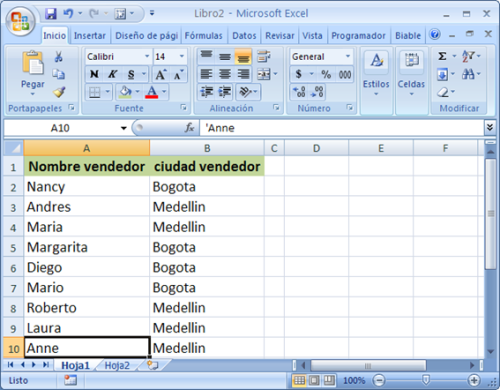Screen dimensions: 500x390
Task: Switch to the Fórmulas ribbon tab
Action: point(203,36)
